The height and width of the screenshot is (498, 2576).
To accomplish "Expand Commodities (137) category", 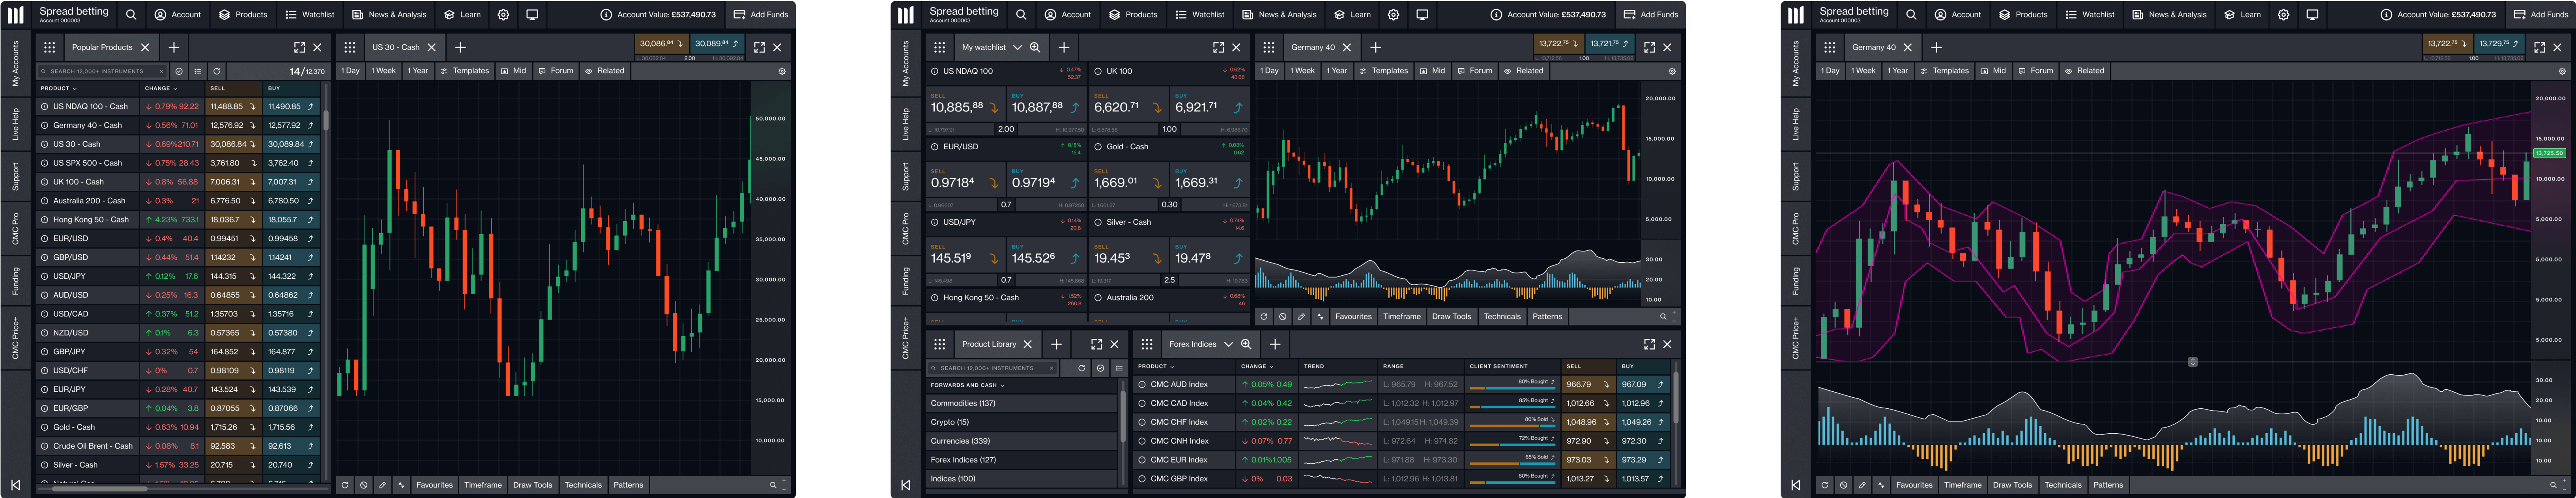I will point(1021,403).
